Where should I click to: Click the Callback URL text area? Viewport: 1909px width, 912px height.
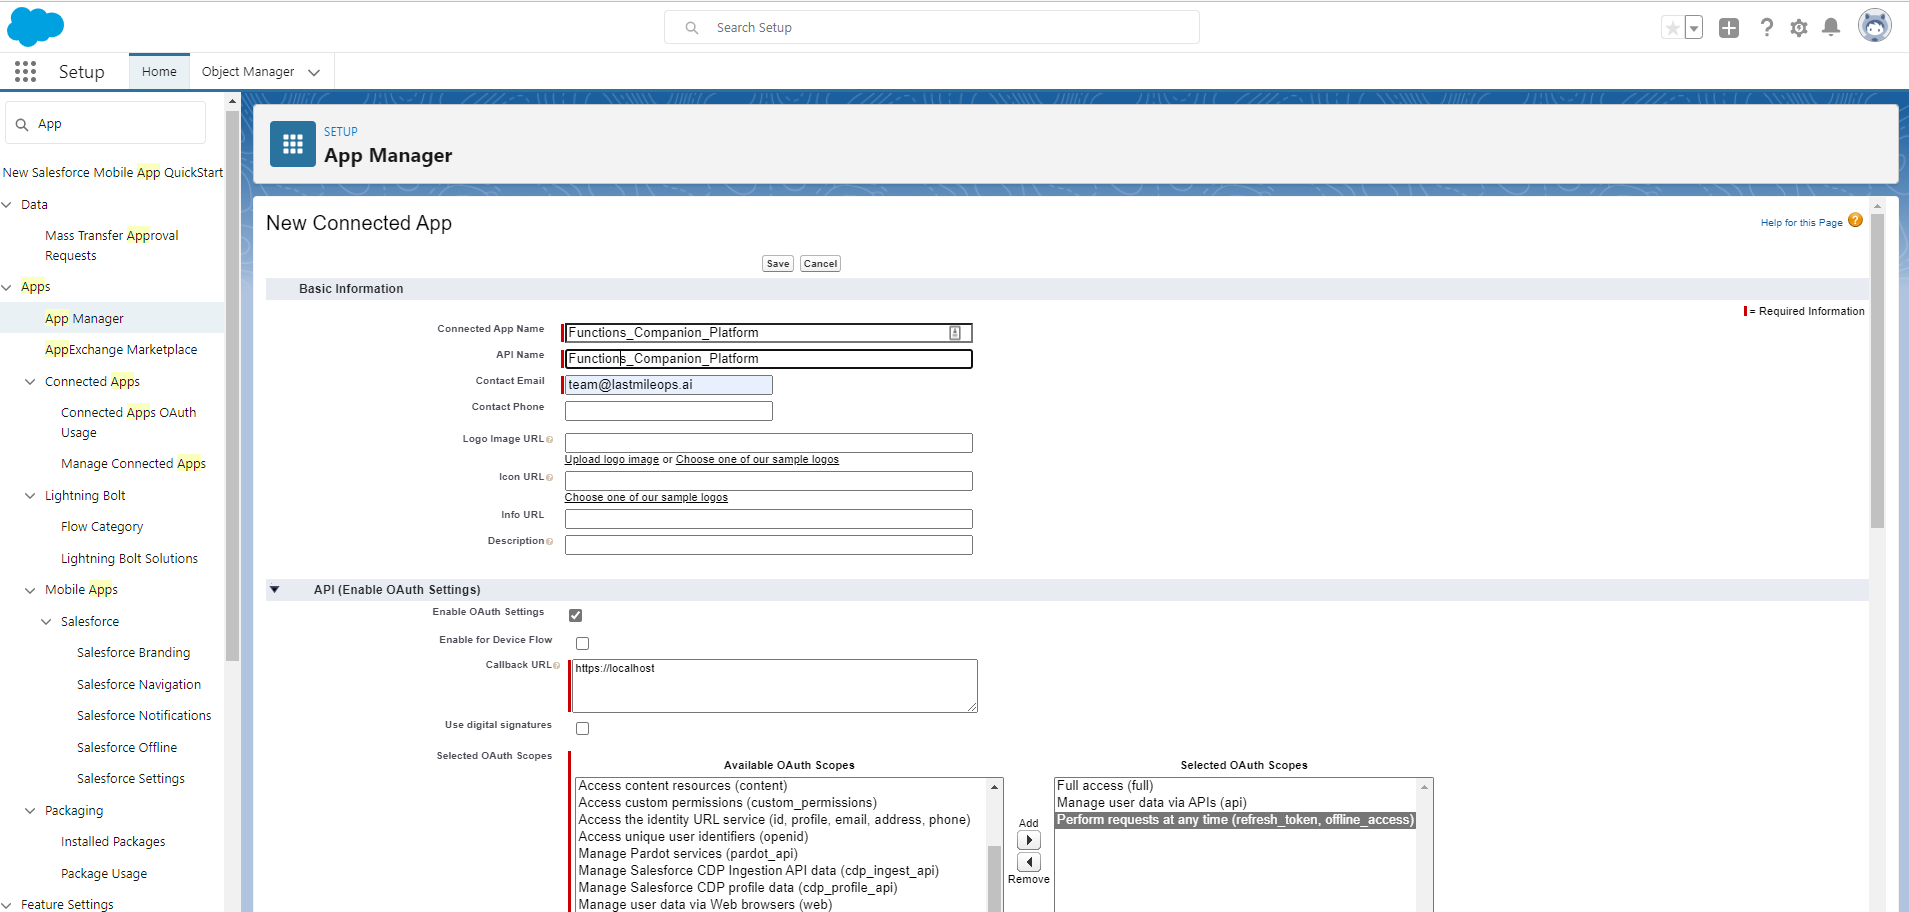point(774,686)
